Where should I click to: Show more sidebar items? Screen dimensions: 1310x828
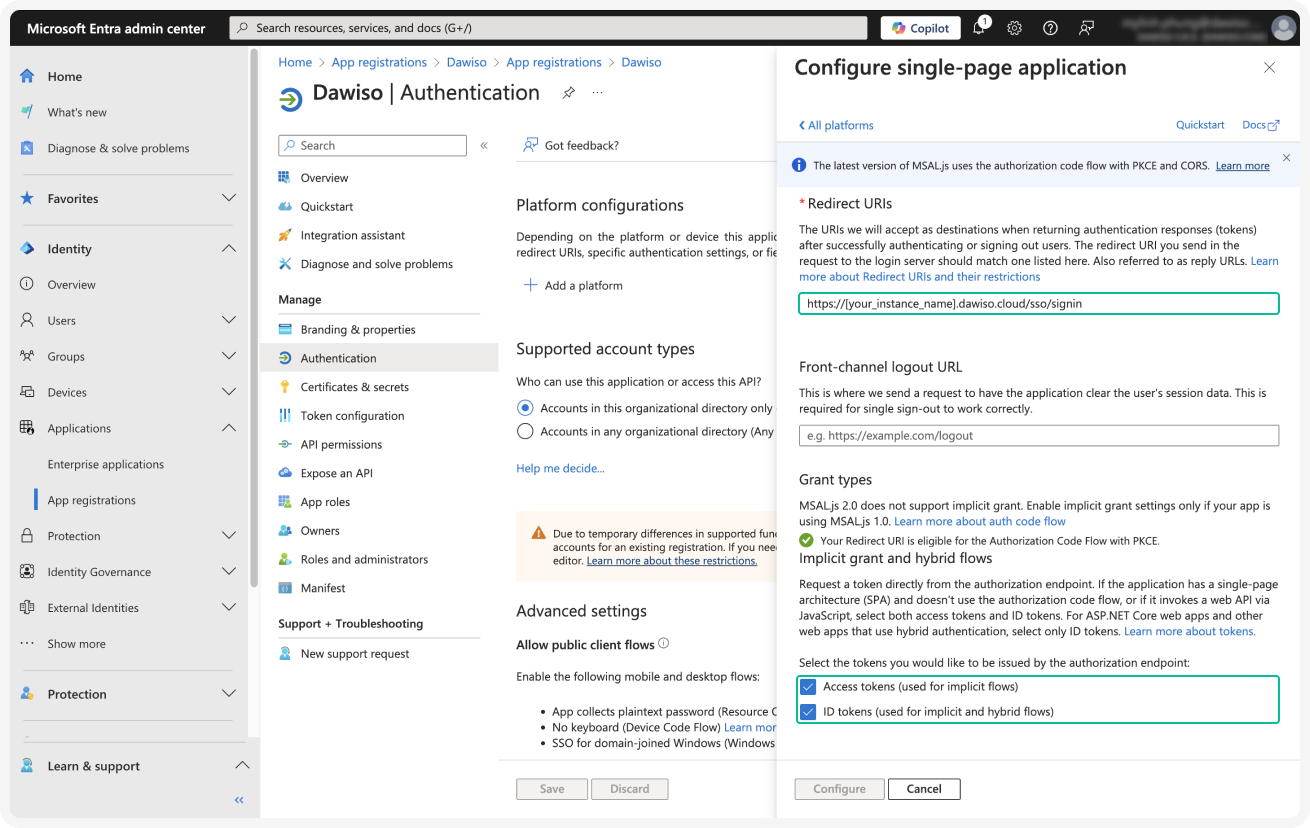click(76, 644)
